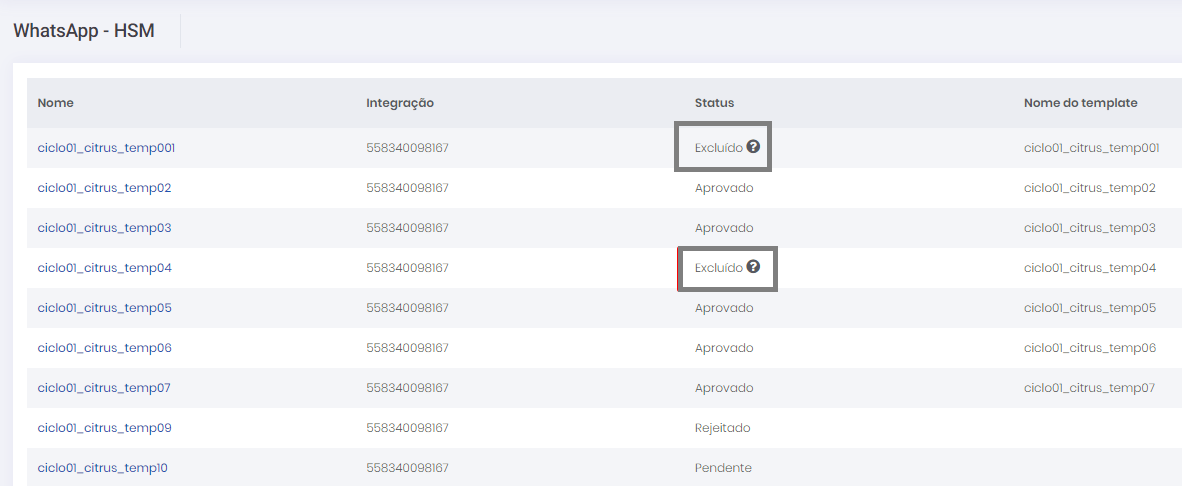Click the Pendente status text

[x=722, y=468]
